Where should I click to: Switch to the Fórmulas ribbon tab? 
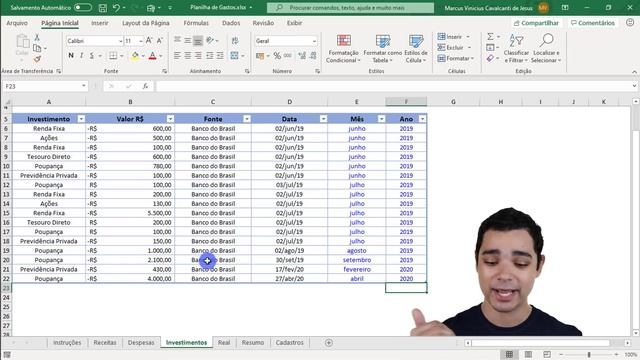tap(196, 23)
